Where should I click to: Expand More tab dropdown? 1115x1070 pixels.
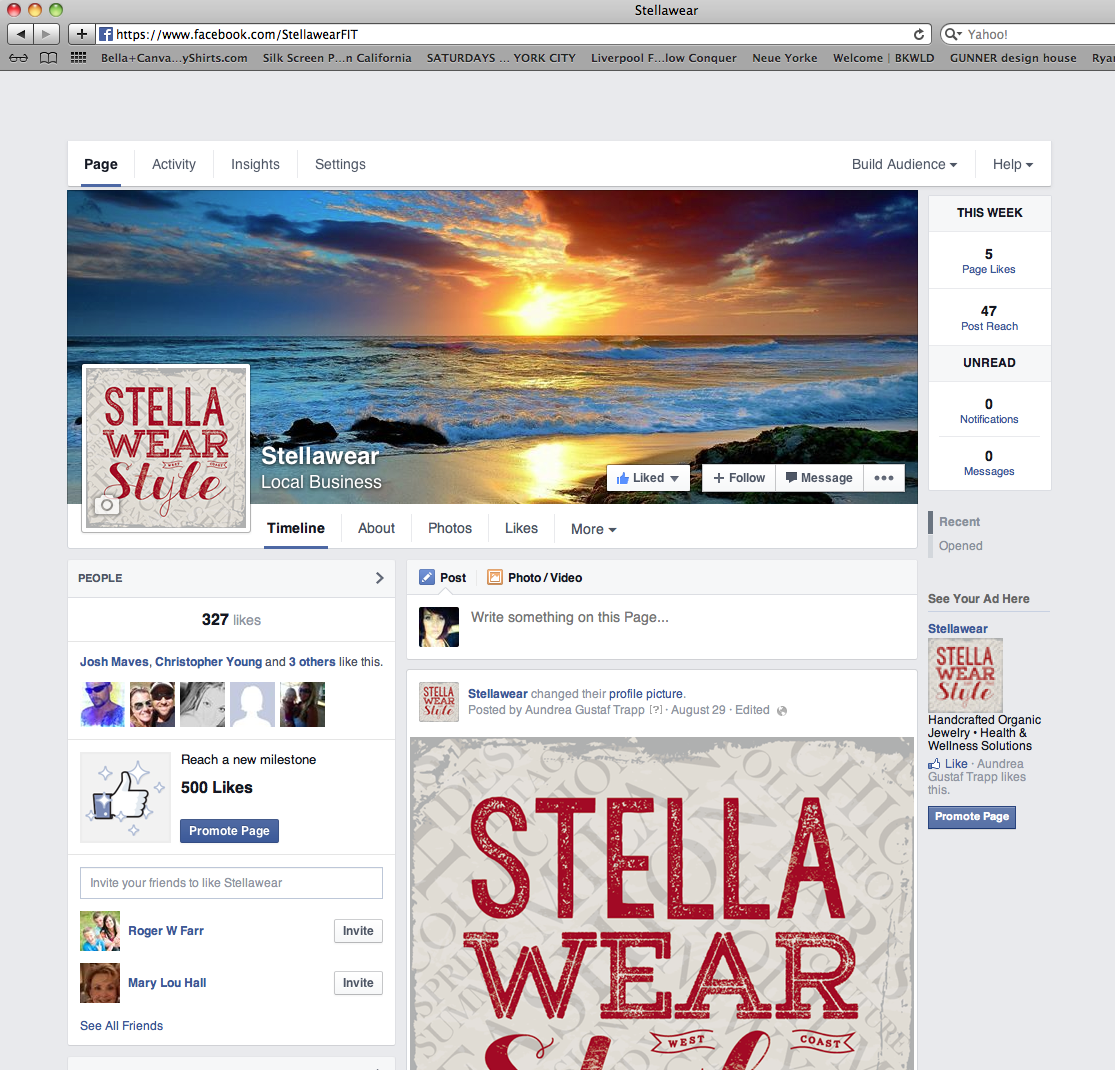[593, 529]
